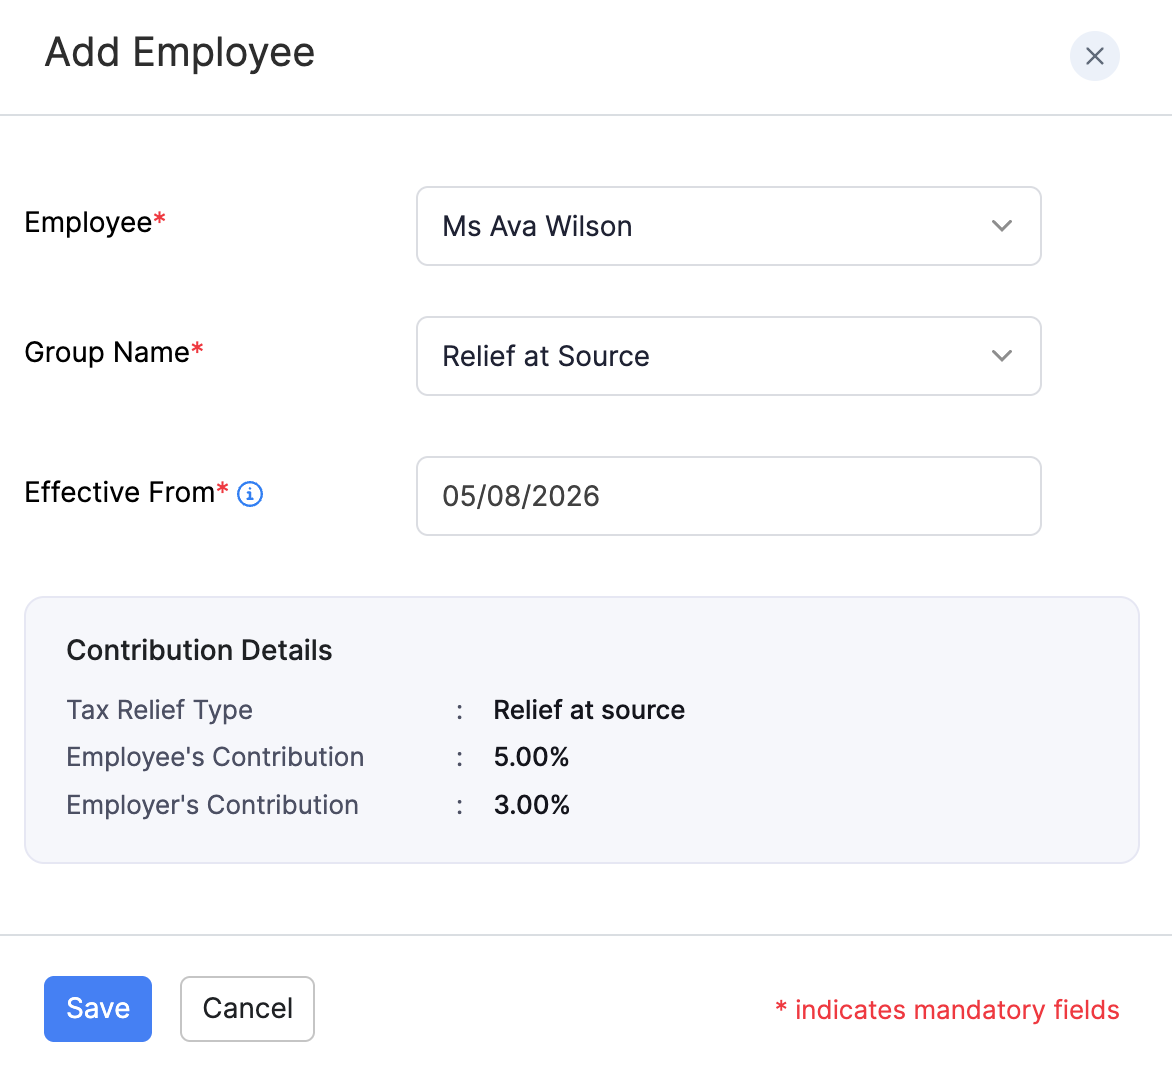Viewport: 1172px width, 1070px height.
Task: Save the new employee entry
Action: [x=98, y=1009]
